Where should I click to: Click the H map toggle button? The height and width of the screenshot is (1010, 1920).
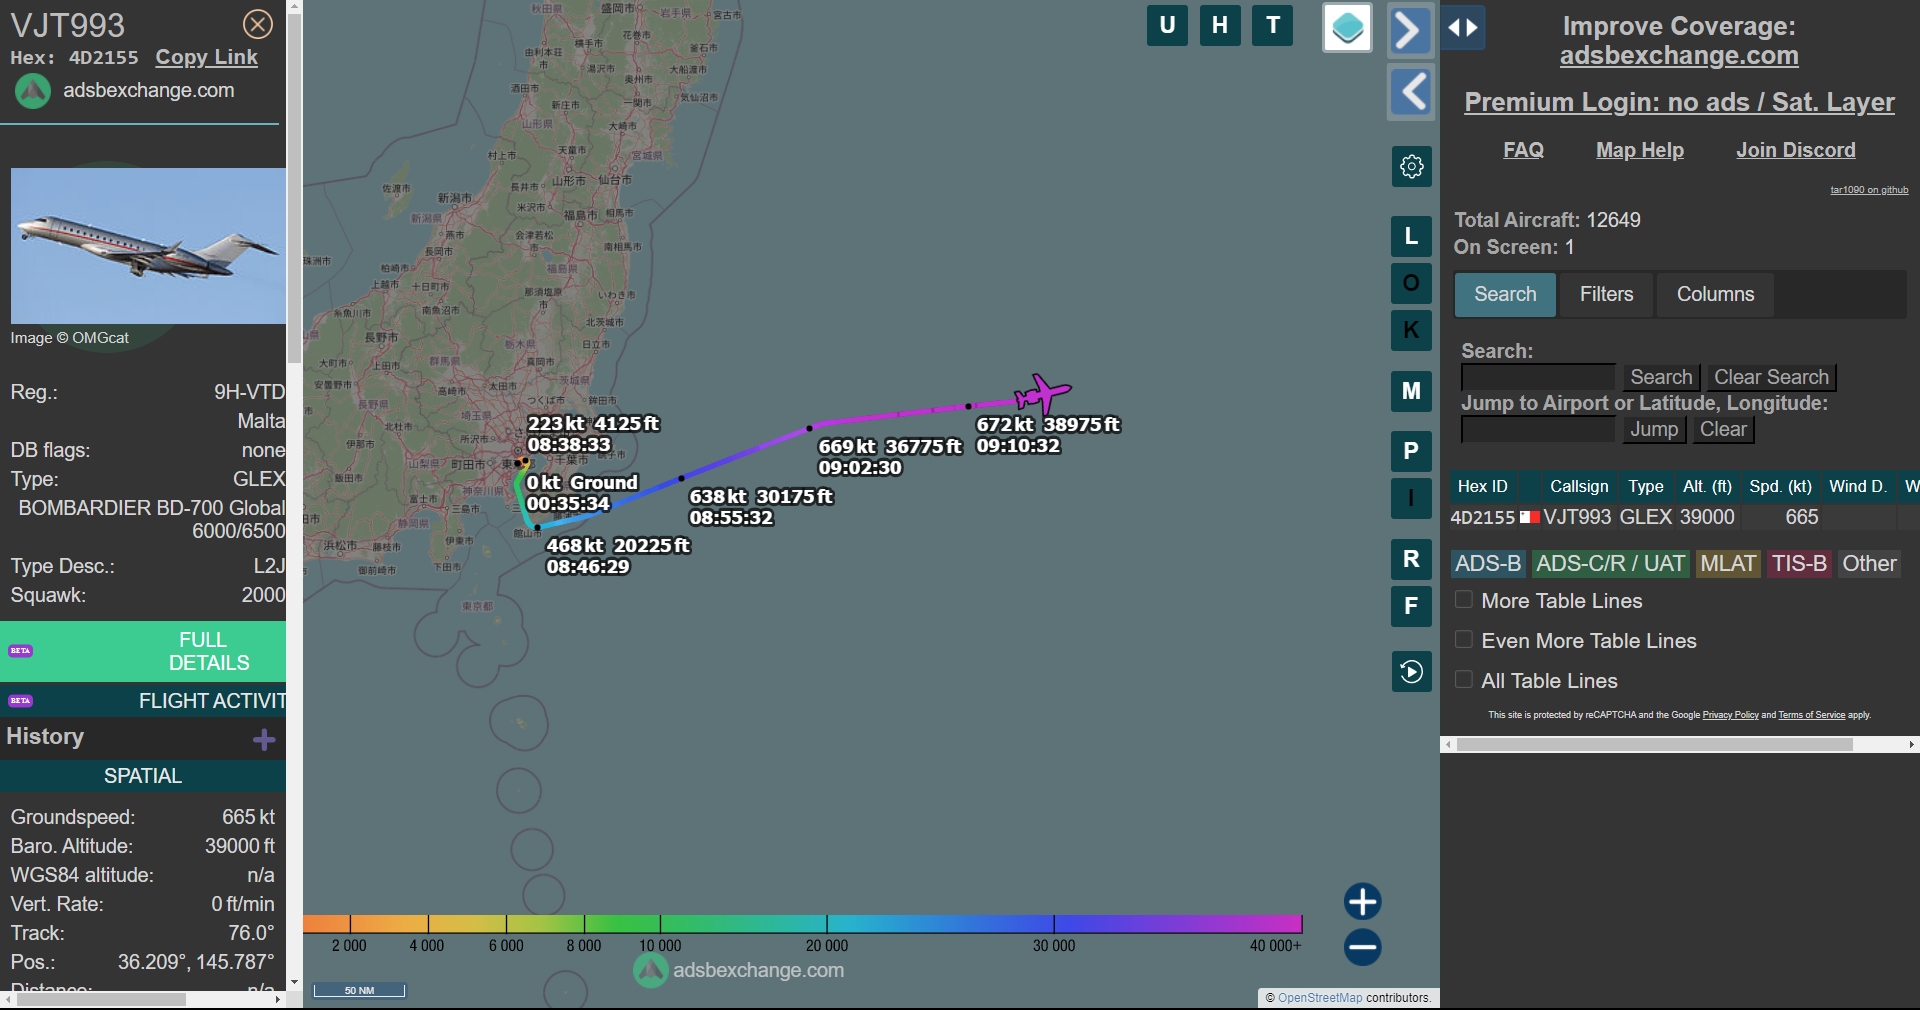point(1220,26)
